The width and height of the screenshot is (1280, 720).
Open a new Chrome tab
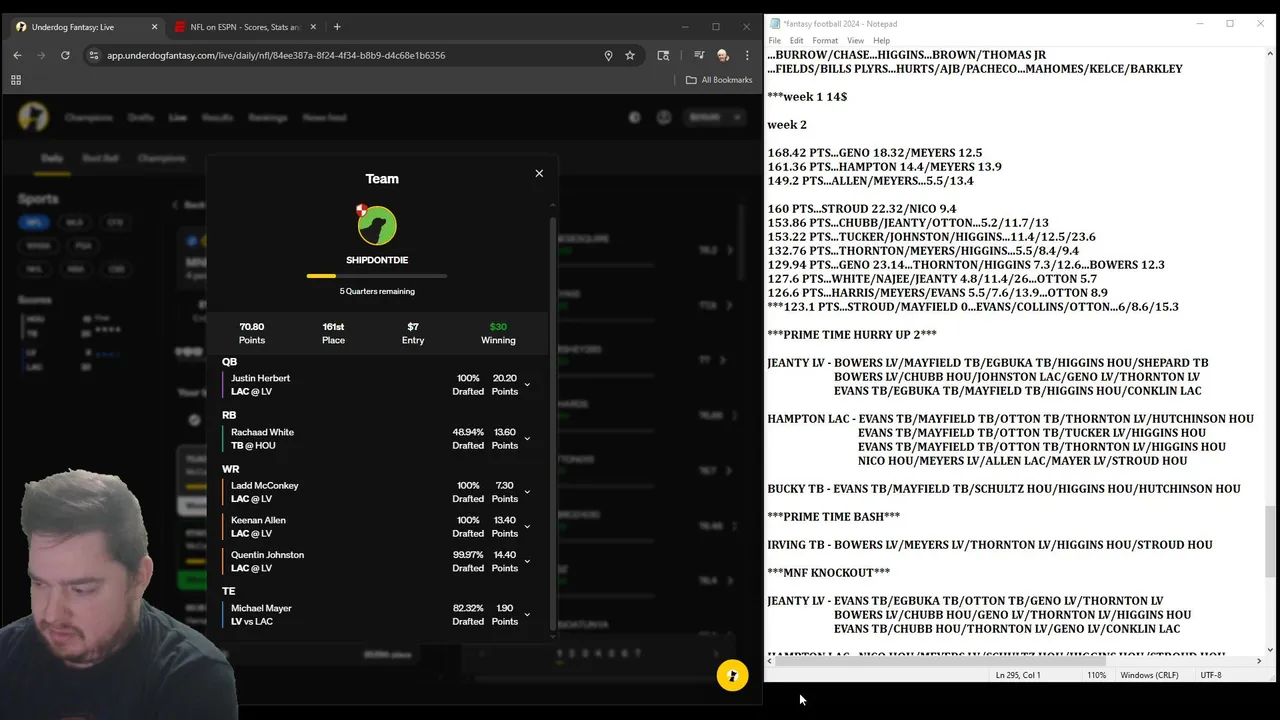point(337,27)
